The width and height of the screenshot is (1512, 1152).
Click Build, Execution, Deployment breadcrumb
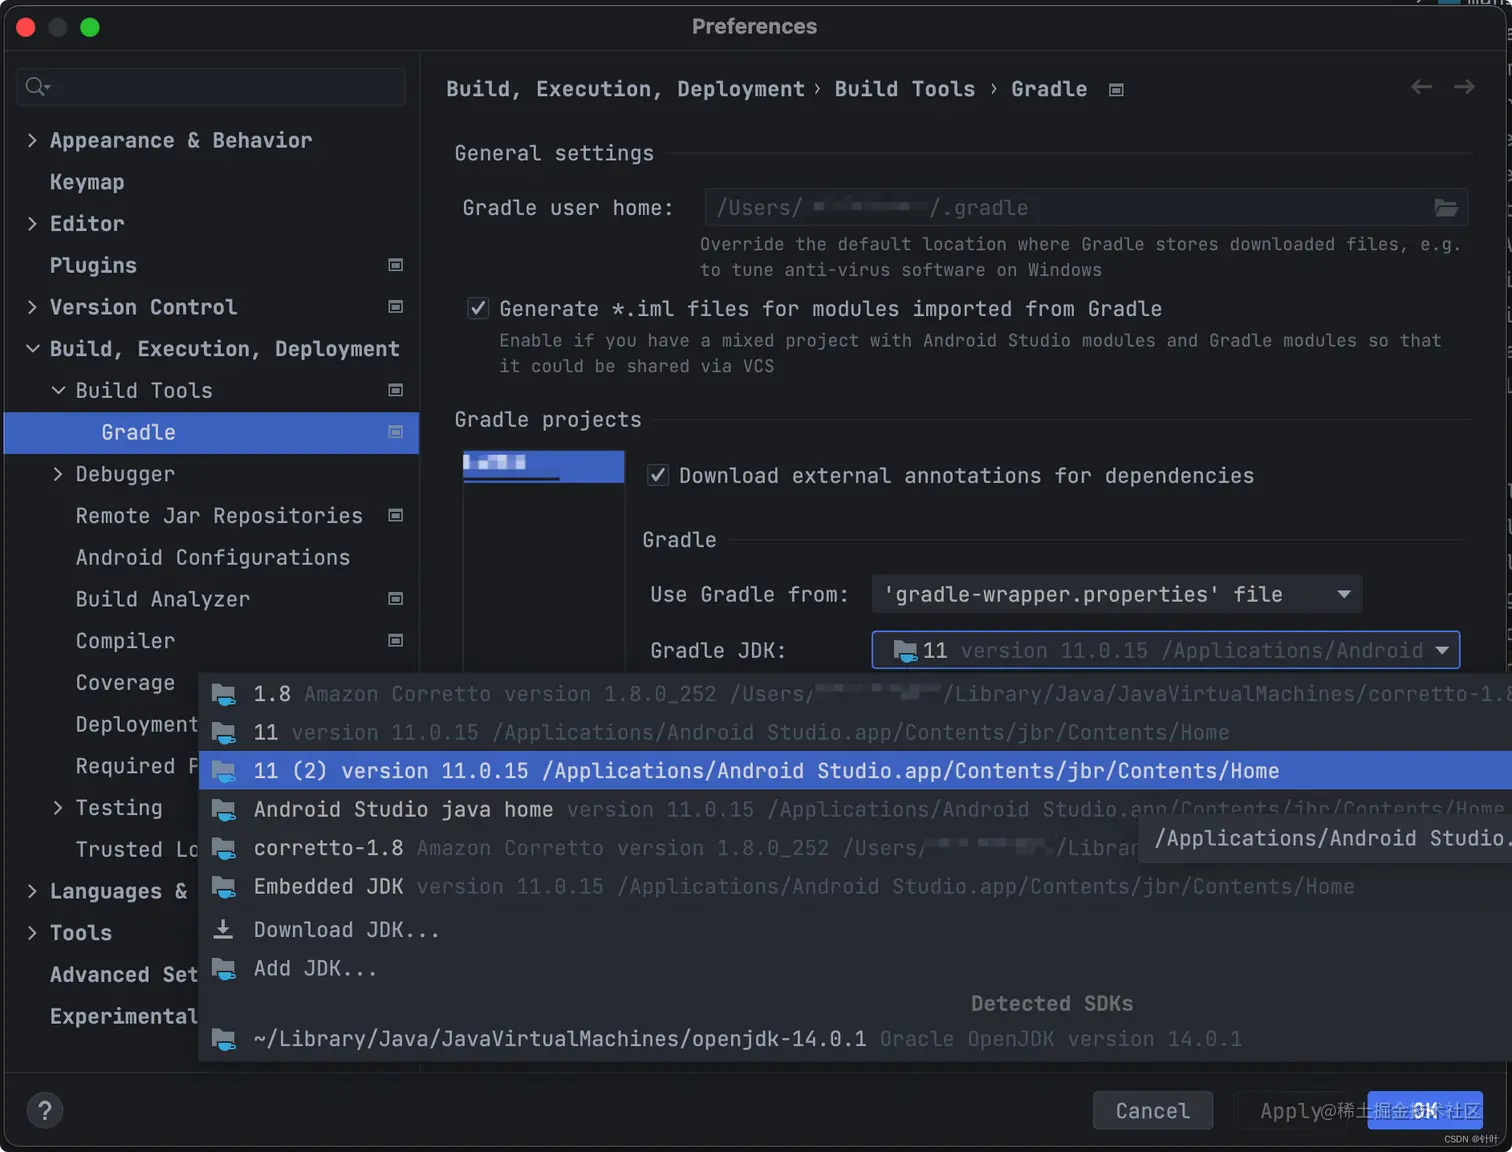pos(625,89)
